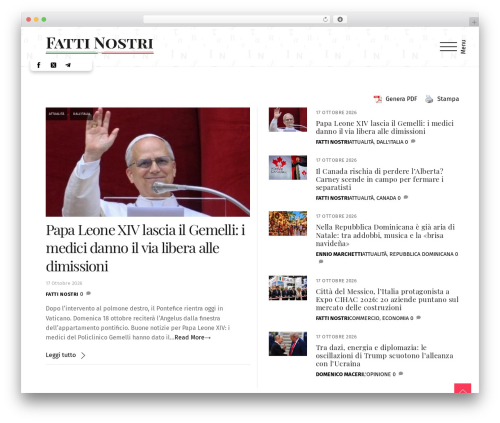Open Canada maple leaf thumbnail
Screen dimensions: 500x423
pyautogui.click(x=288, y=167)
